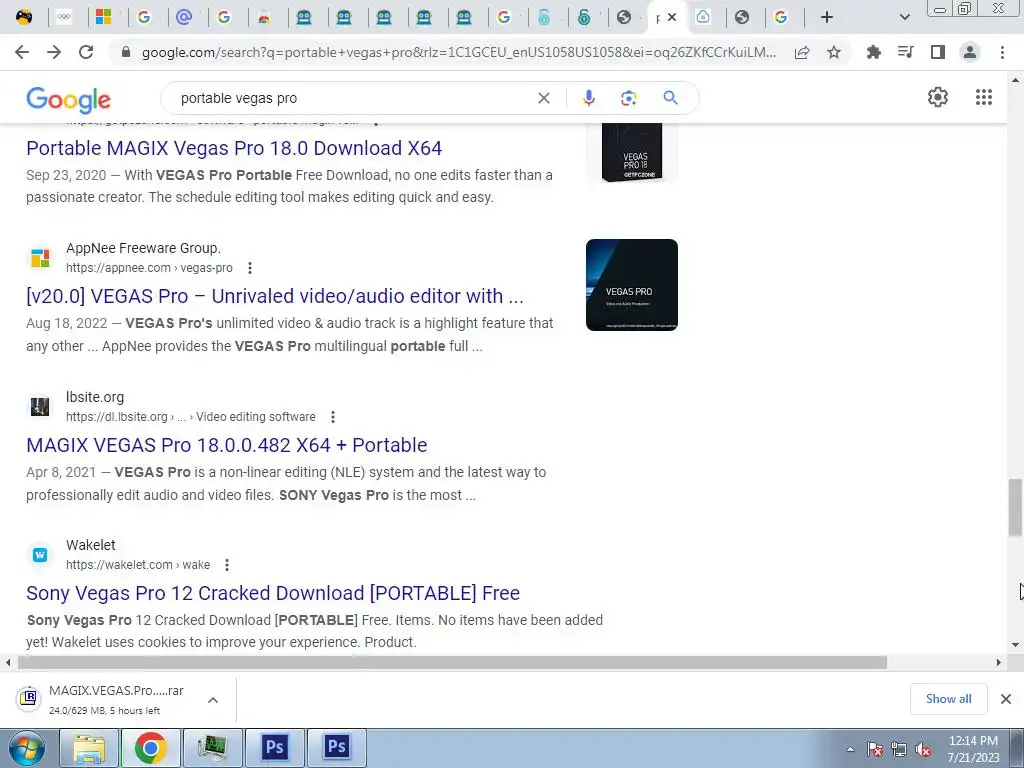Close the current active tab
The width and height of the screenshot is (1024, 768).
click(x=672, y=18)
